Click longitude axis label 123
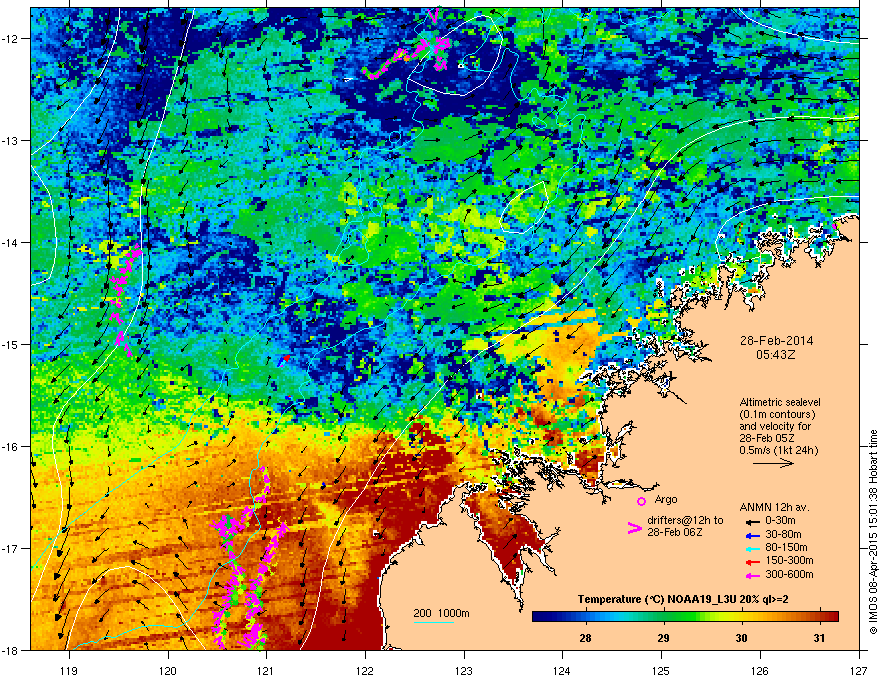Image resolution: width=880 pixels, height=680 pixels. (x=464, y=670)
